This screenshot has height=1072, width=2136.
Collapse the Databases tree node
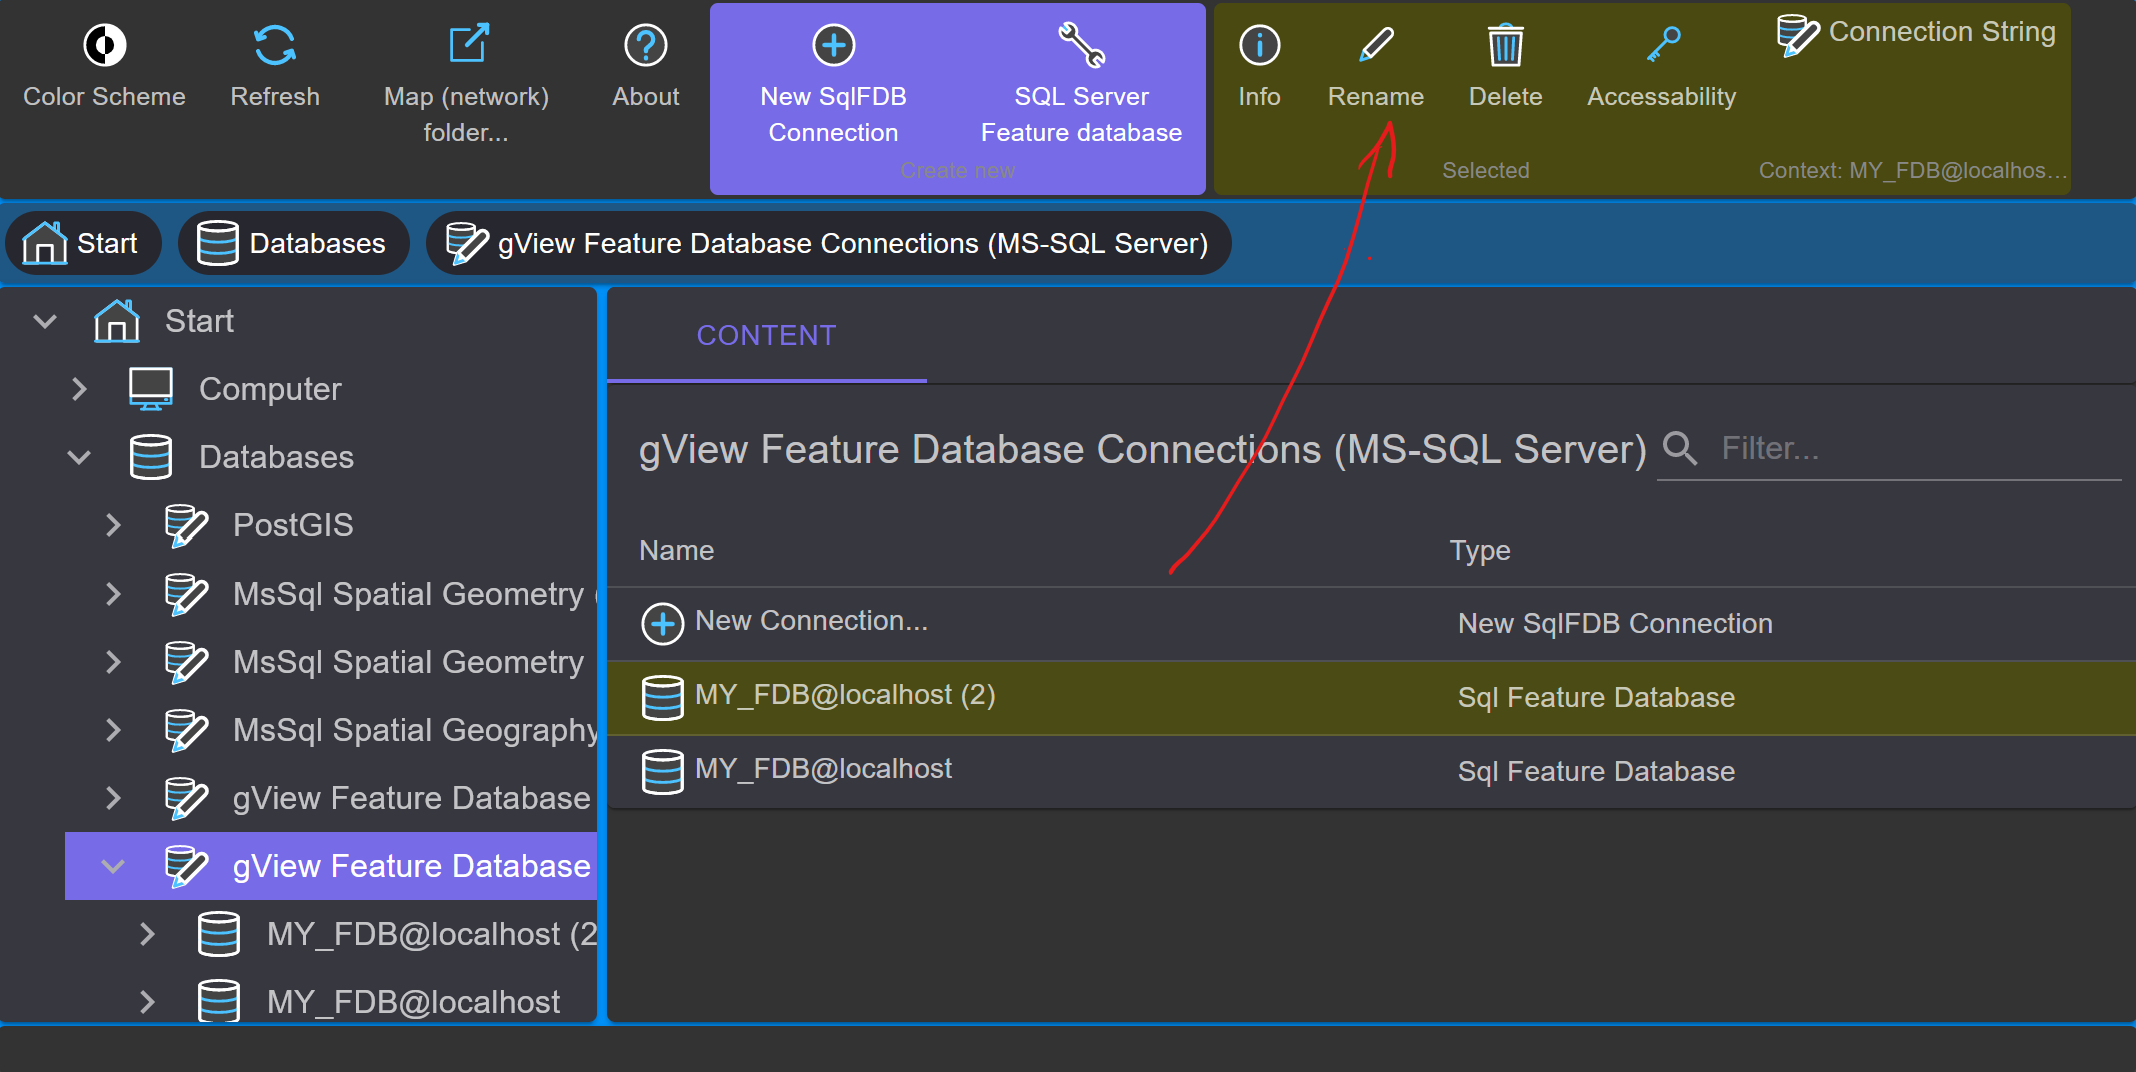pyautogui.click(x=79, y=457)
